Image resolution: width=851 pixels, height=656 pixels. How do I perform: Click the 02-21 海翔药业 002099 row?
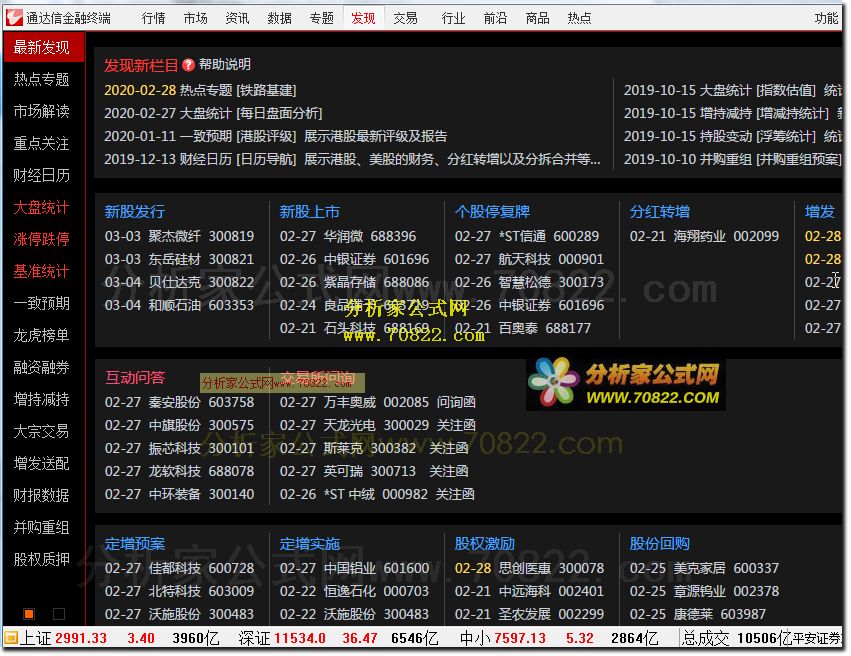pos(704,237)
